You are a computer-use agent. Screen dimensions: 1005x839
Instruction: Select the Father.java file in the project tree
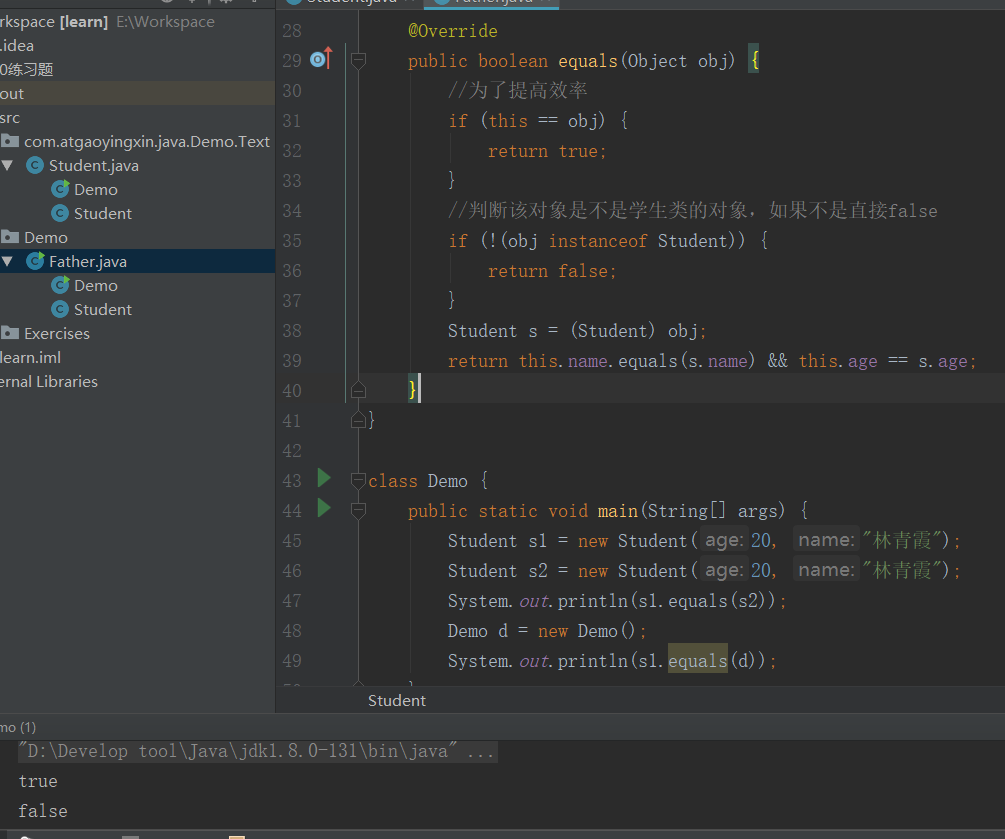[x=88, y=262]
